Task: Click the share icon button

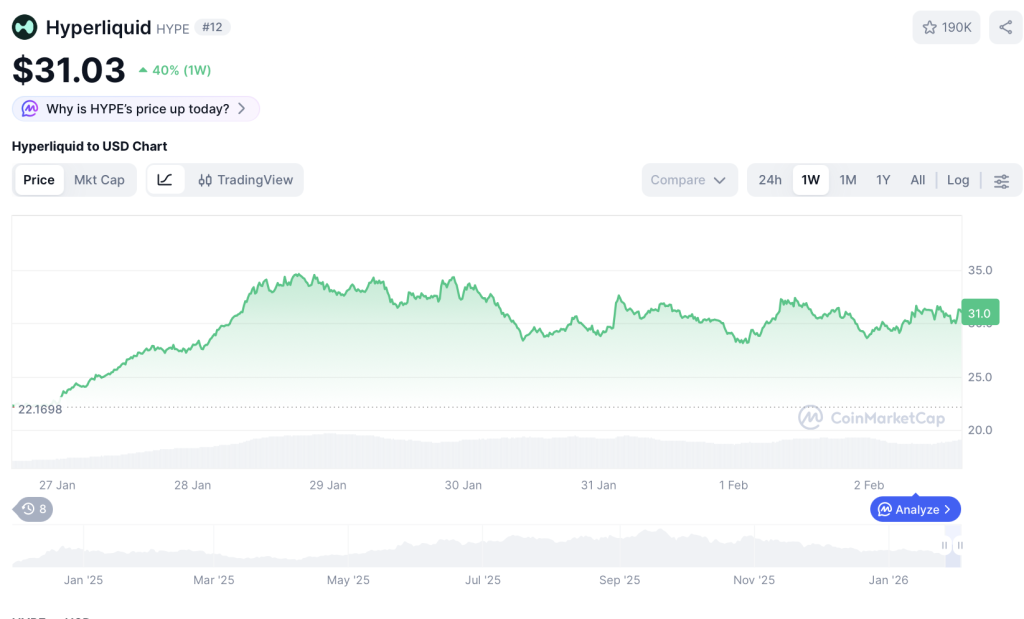Action: [x=1005, y=28]
